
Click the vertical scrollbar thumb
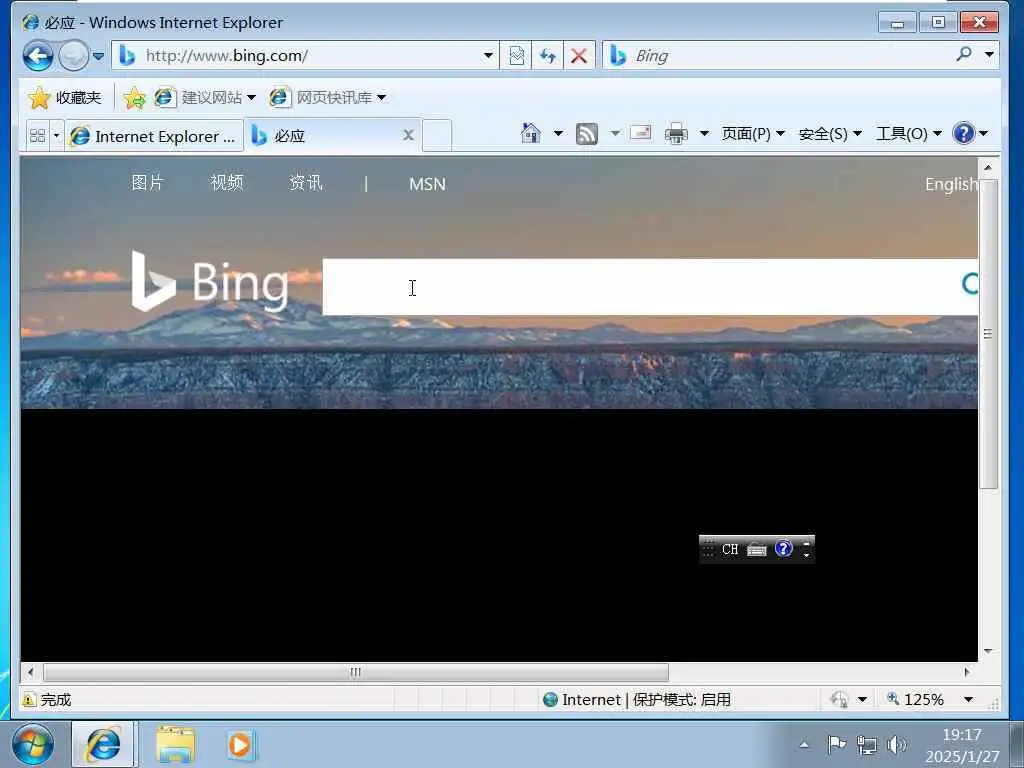pos(988,333)
